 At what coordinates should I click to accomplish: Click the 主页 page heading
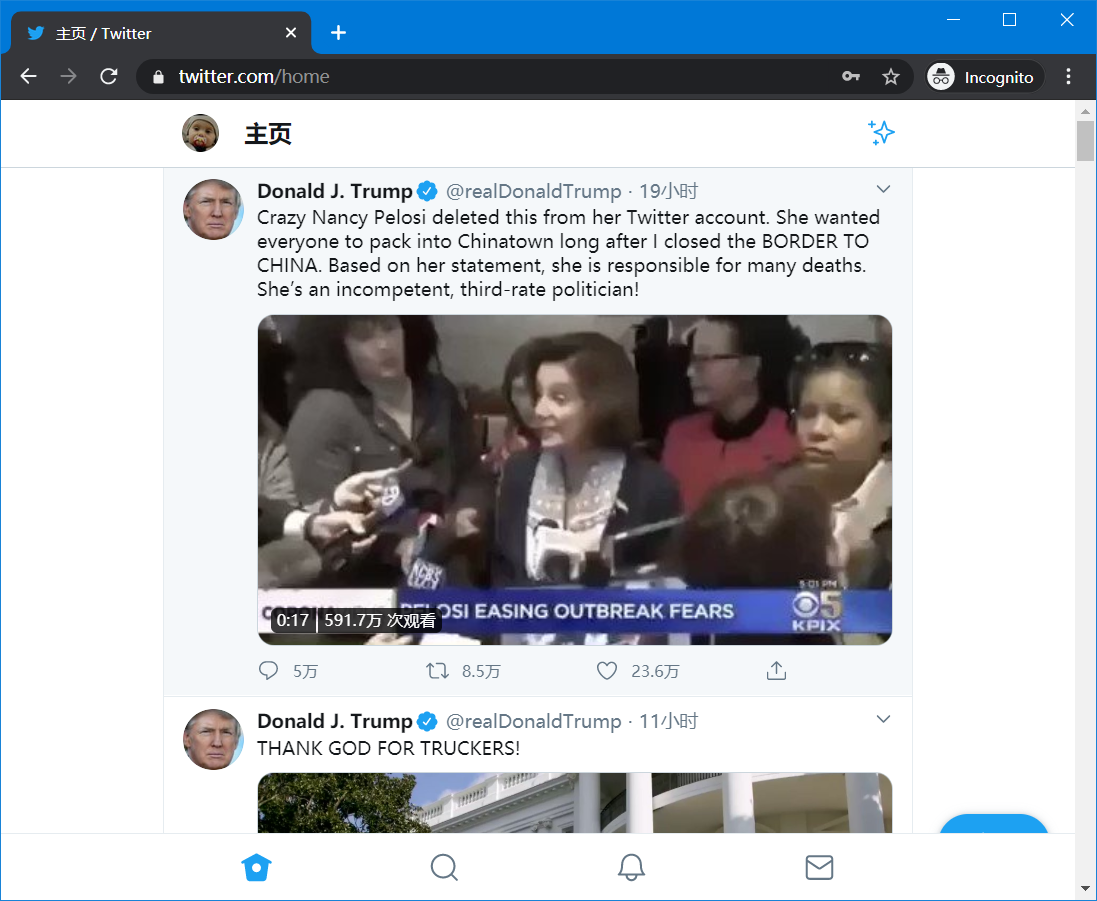coord(268,134)
